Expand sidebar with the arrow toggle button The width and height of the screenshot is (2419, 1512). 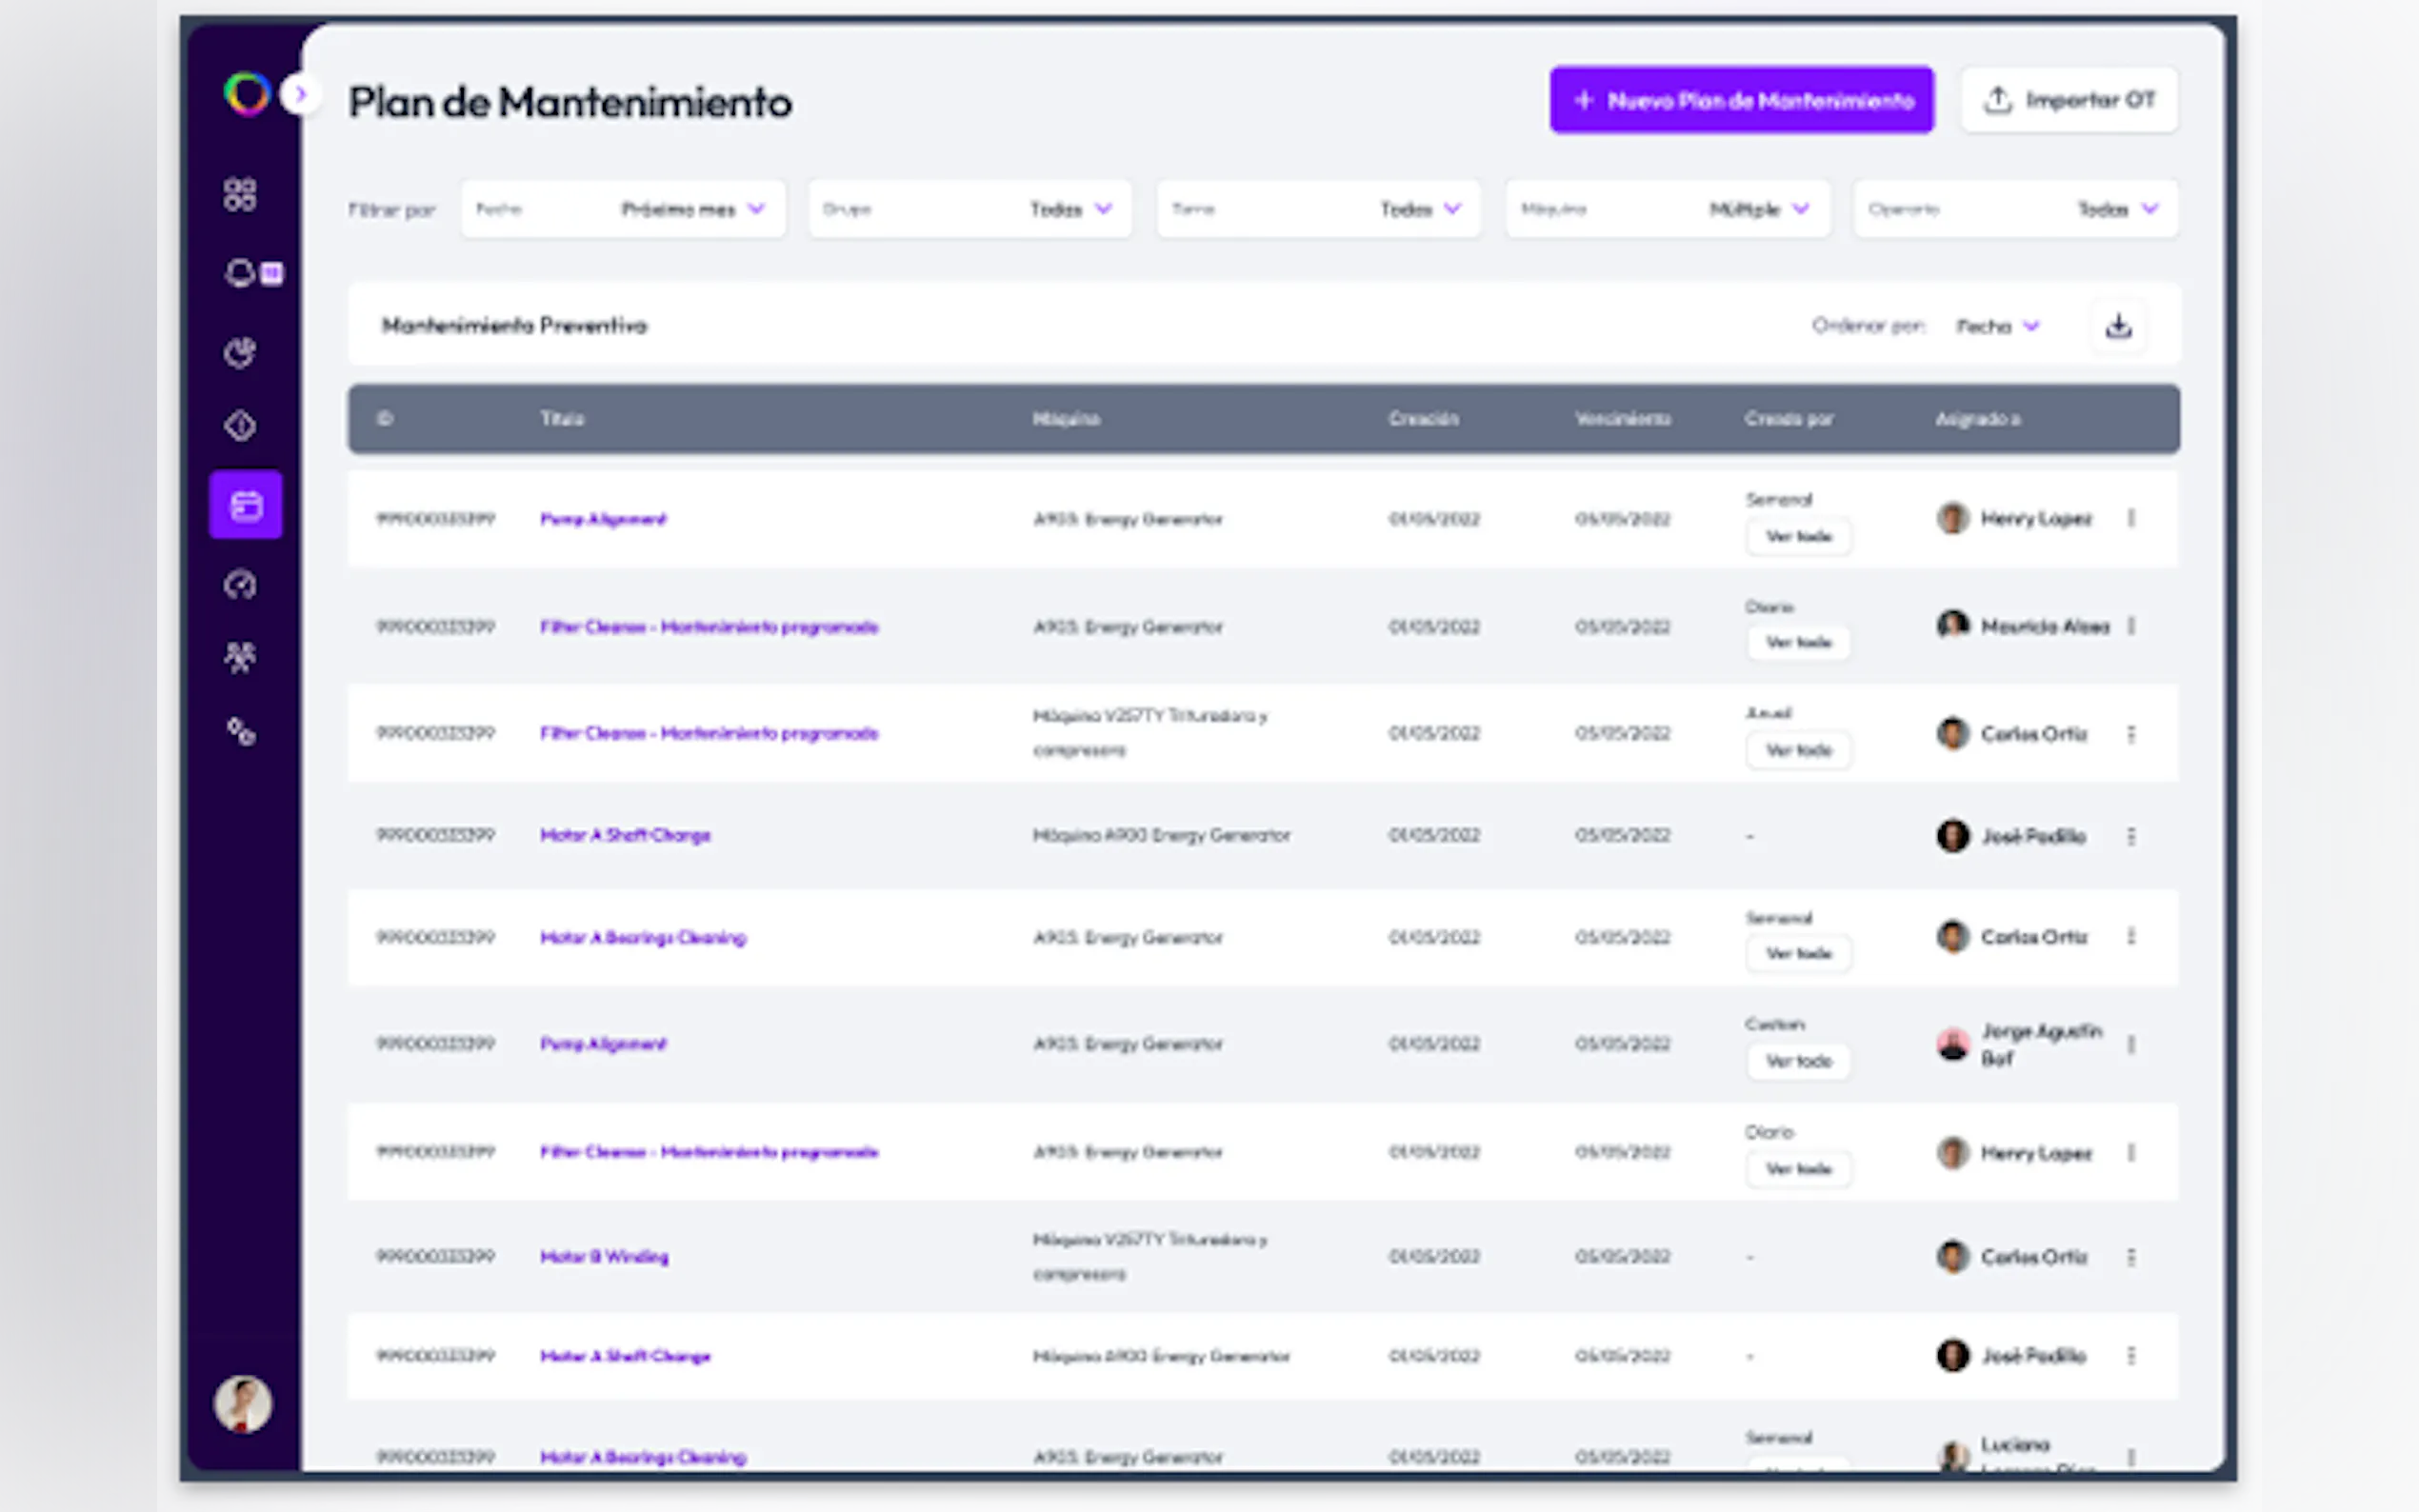click(300, 95)
